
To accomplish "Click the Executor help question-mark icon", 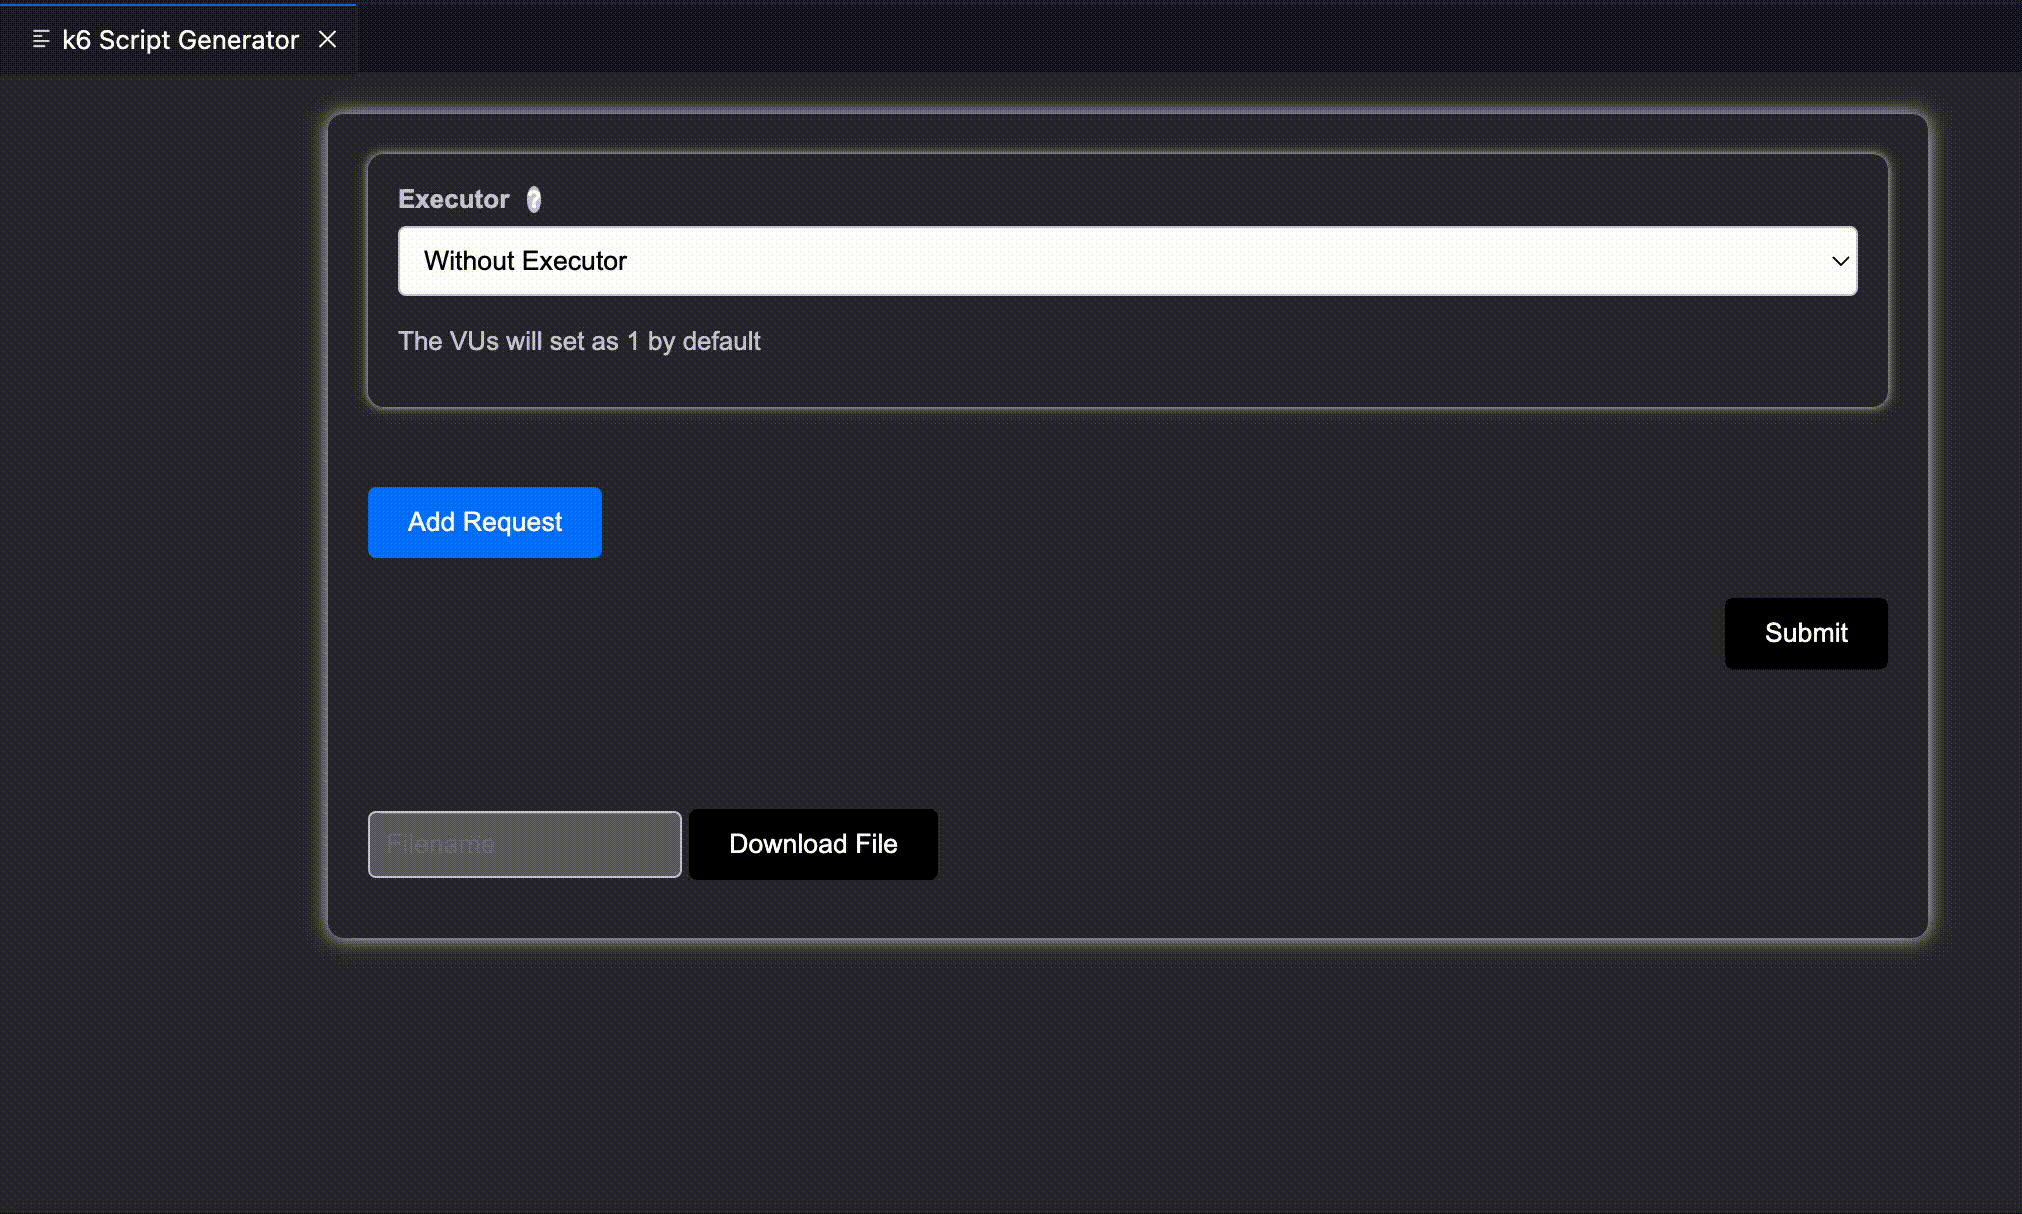I will coord(534,200).
